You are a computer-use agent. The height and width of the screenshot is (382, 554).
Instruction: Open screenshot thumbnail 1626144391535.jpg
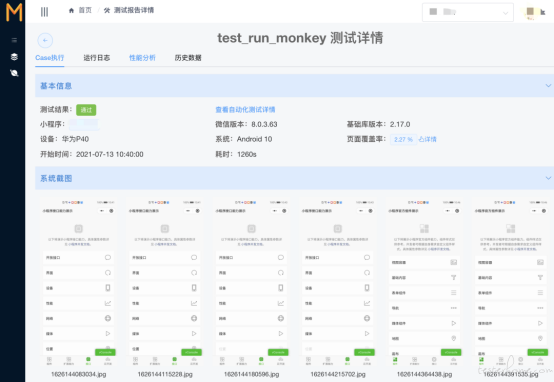coord(511,283)
